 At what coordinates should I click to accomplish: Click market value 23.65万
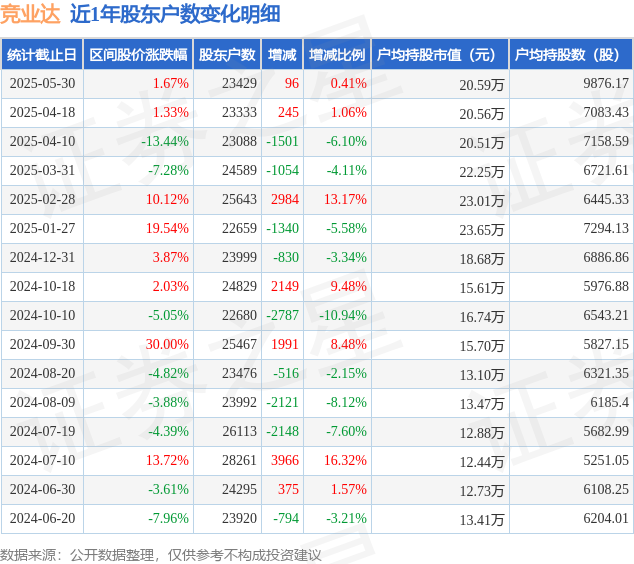482,230
